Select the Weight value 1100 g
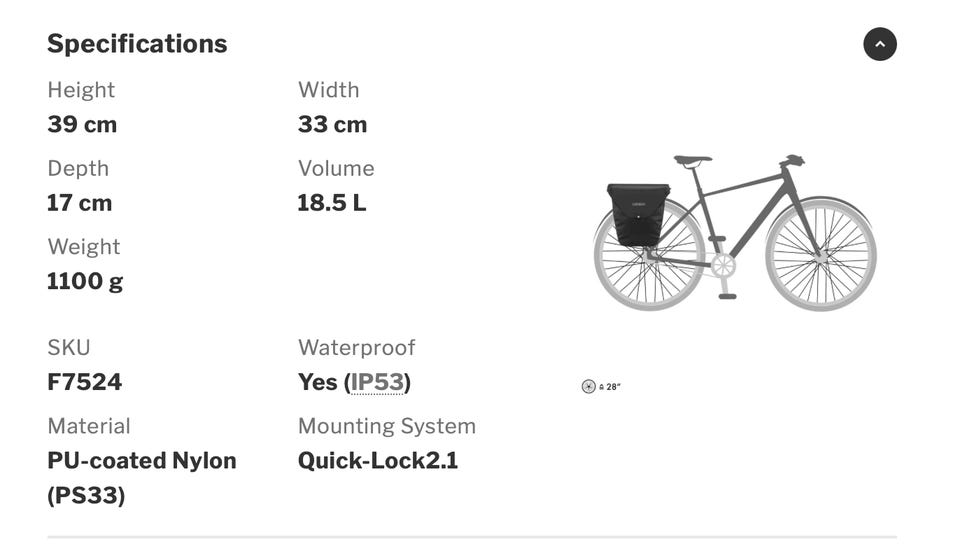Viewport: 960px width, 549px height. coord(85,281)
